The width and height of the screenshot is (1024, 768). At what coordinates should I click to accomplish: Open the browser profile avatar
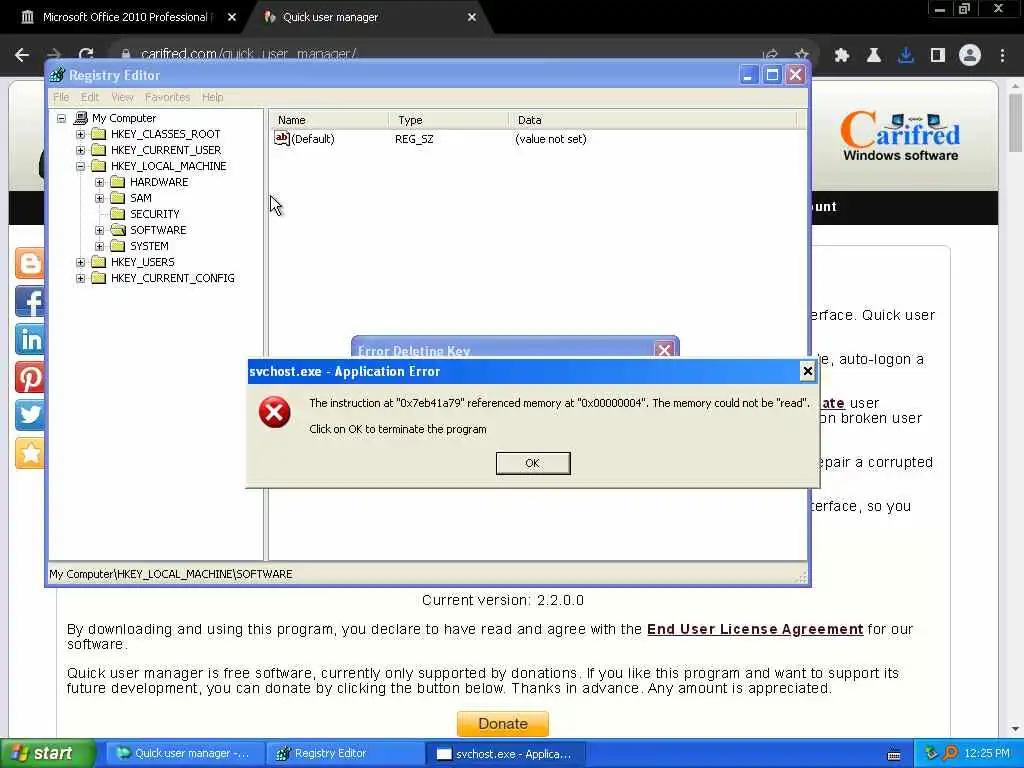pos(970,56)
